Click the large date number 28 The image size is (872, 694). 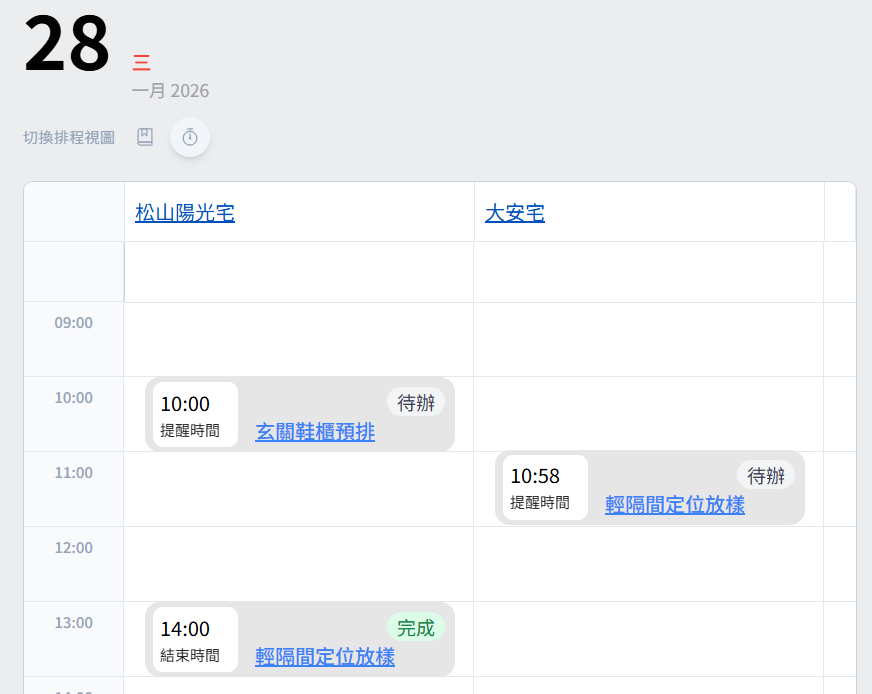click(67, 45)
